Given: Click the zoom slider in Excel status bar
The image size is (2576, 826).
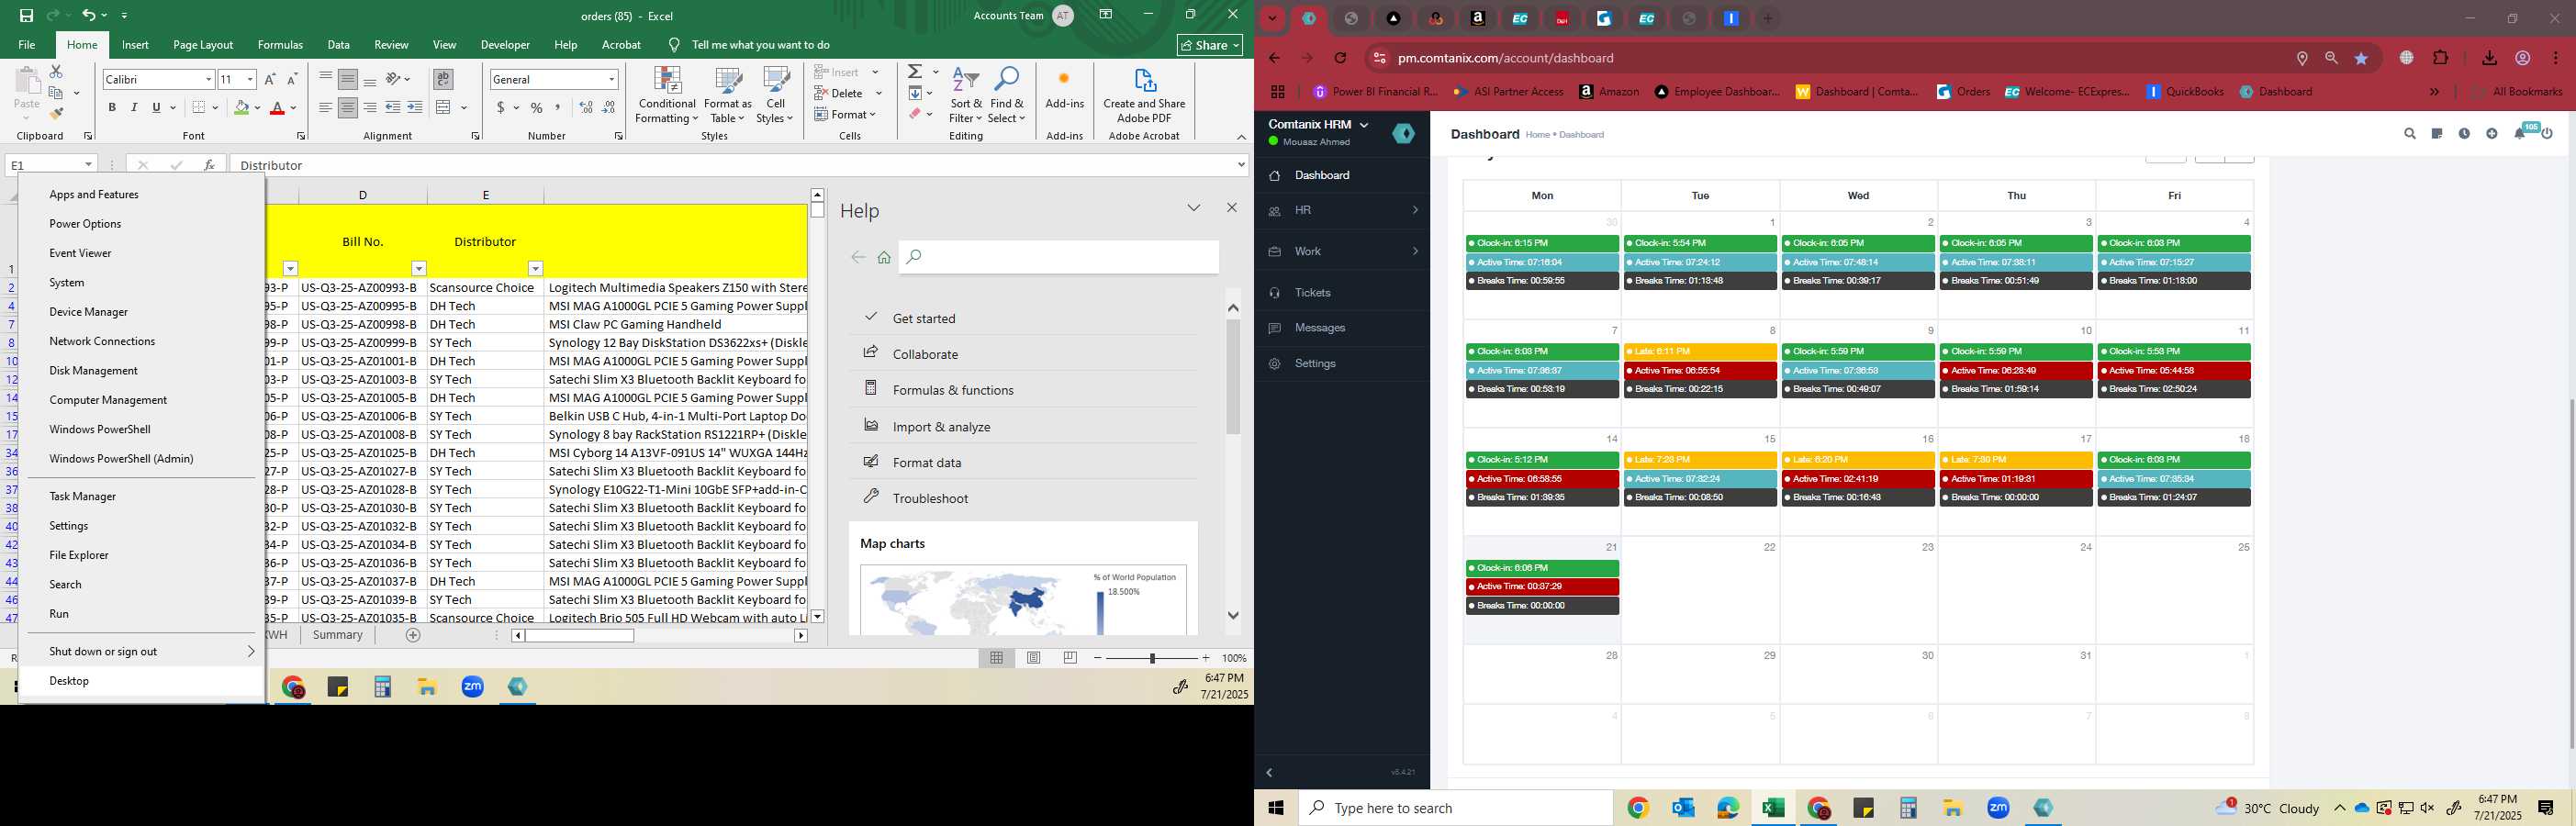Looking at the screenshot, I should tap(1152, 658).
